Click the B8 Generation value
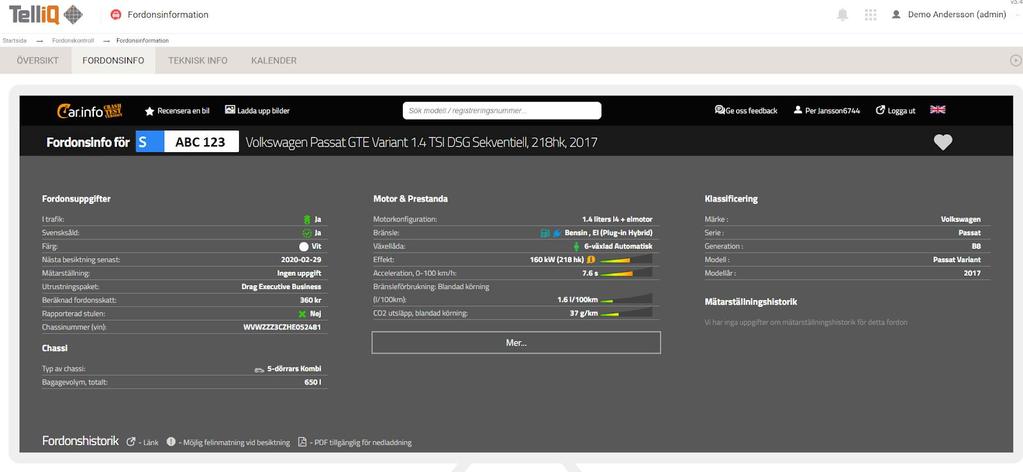 (x=976, y=246)
